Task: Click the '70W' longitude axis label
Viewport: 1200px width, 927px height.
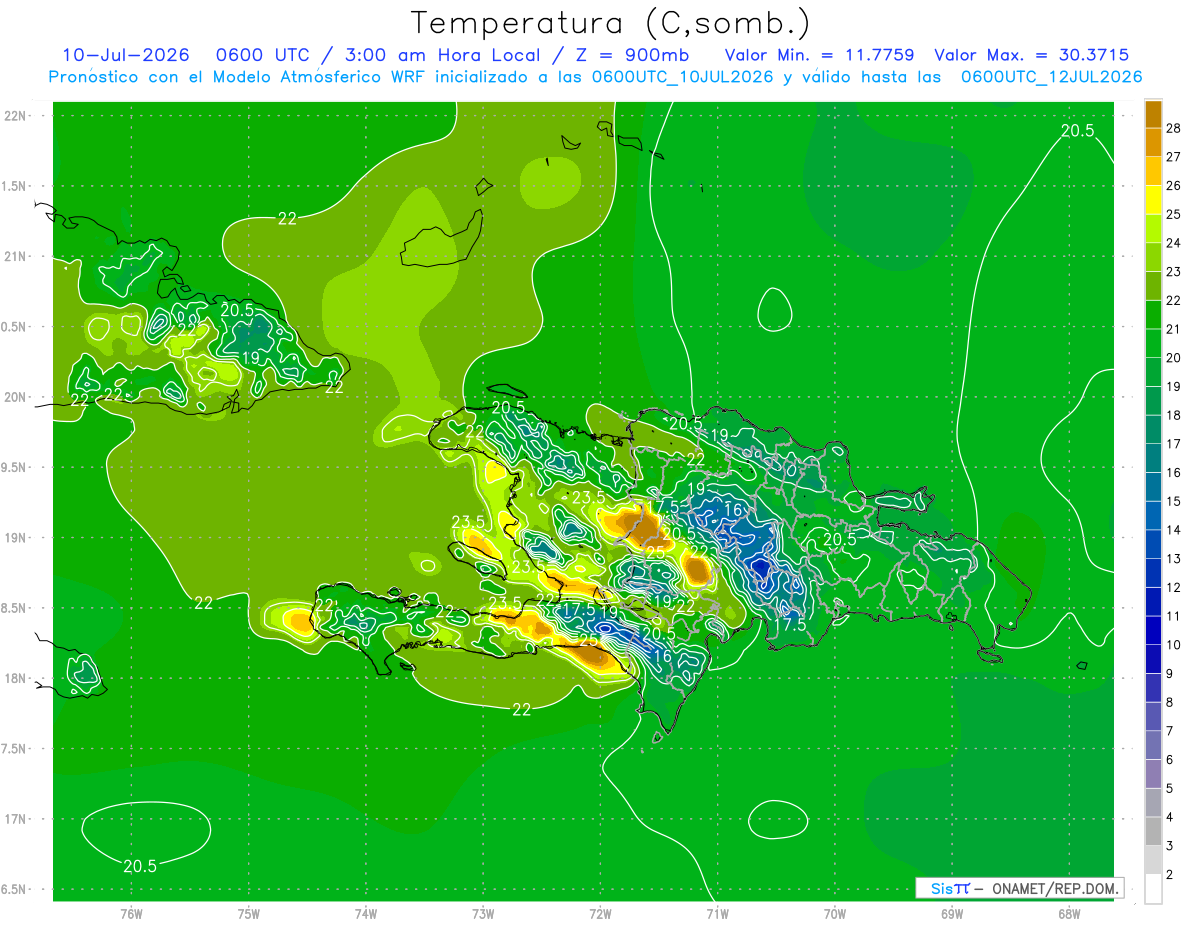Action: tap(835, 914)
